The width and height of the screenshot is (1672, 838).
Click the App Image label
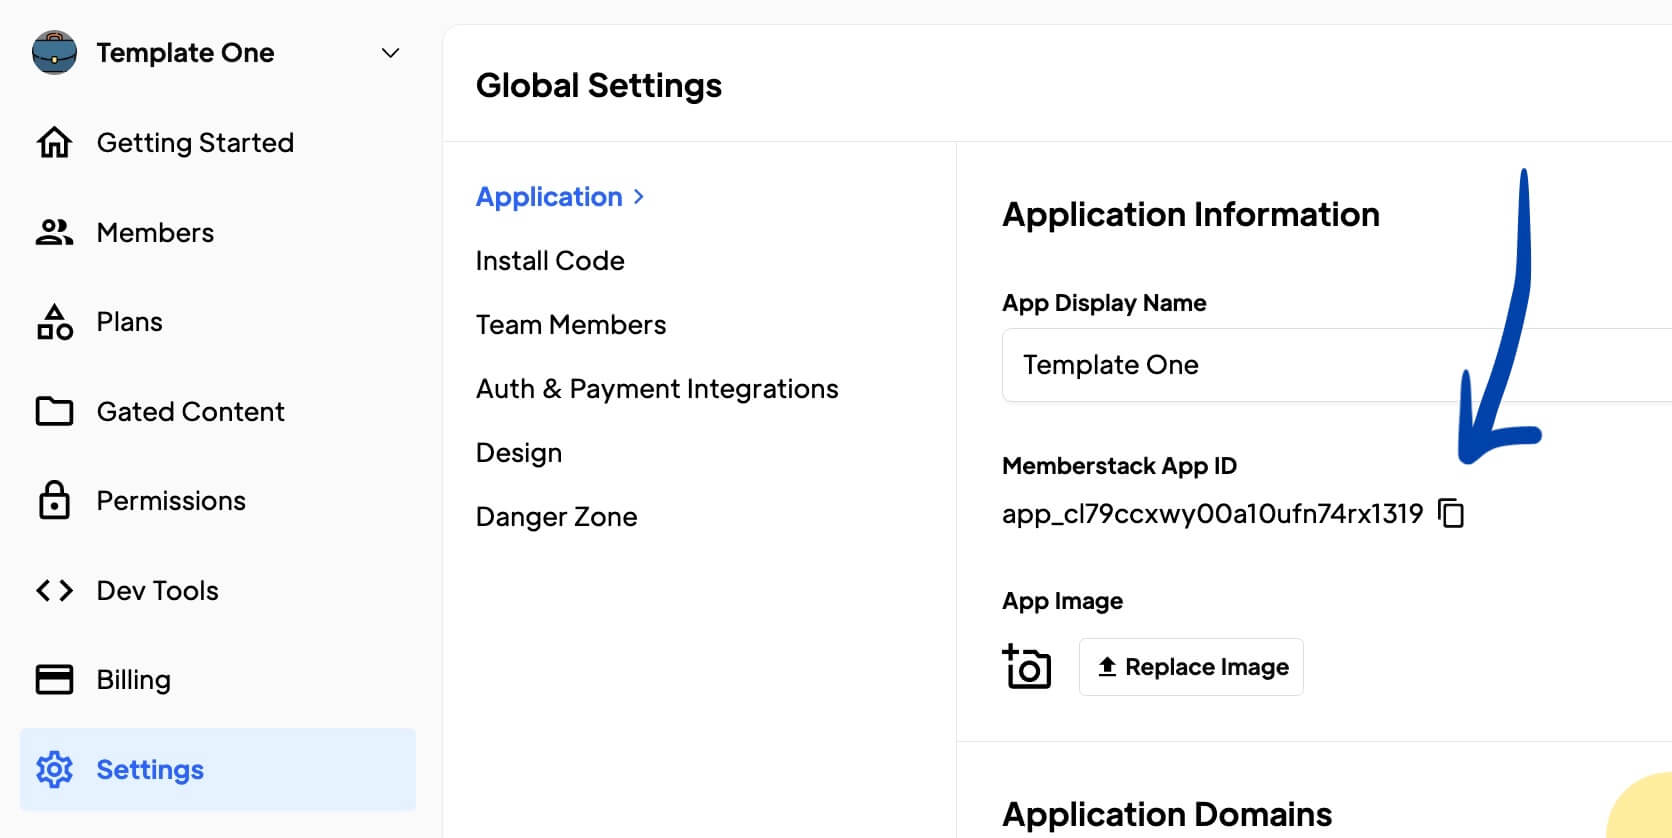1062,601
